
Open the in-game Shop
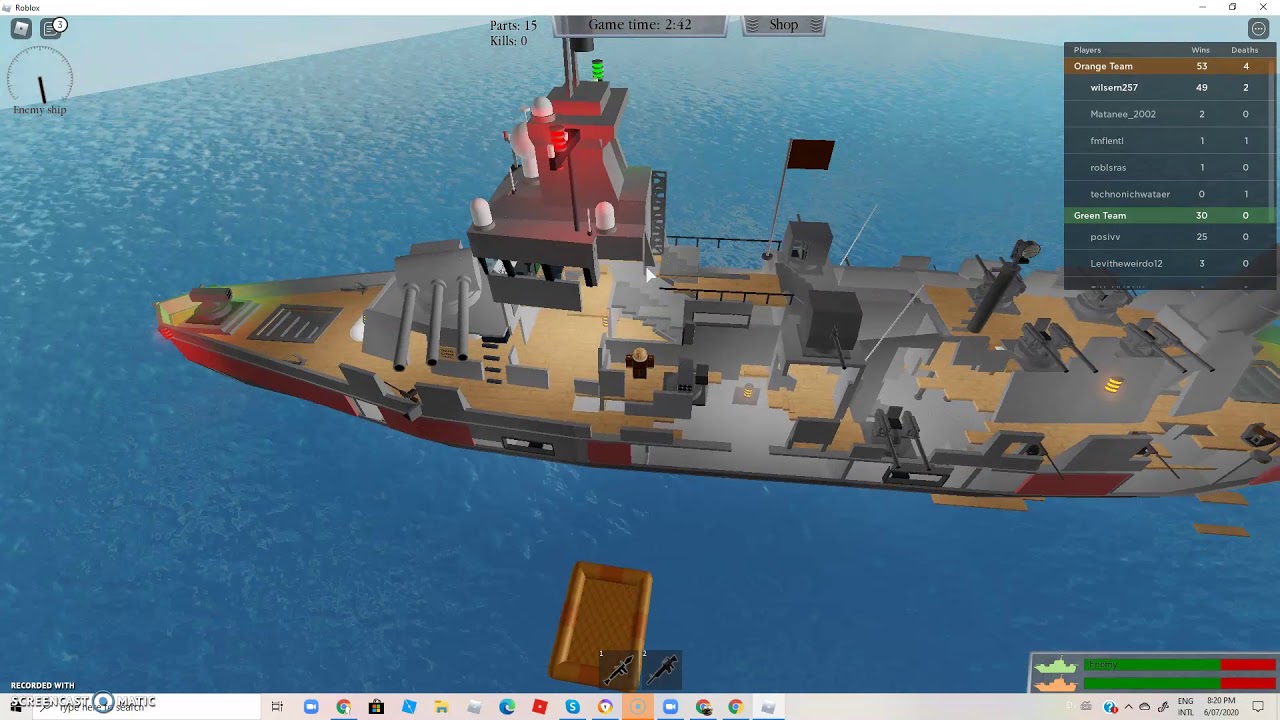point(784,25)
